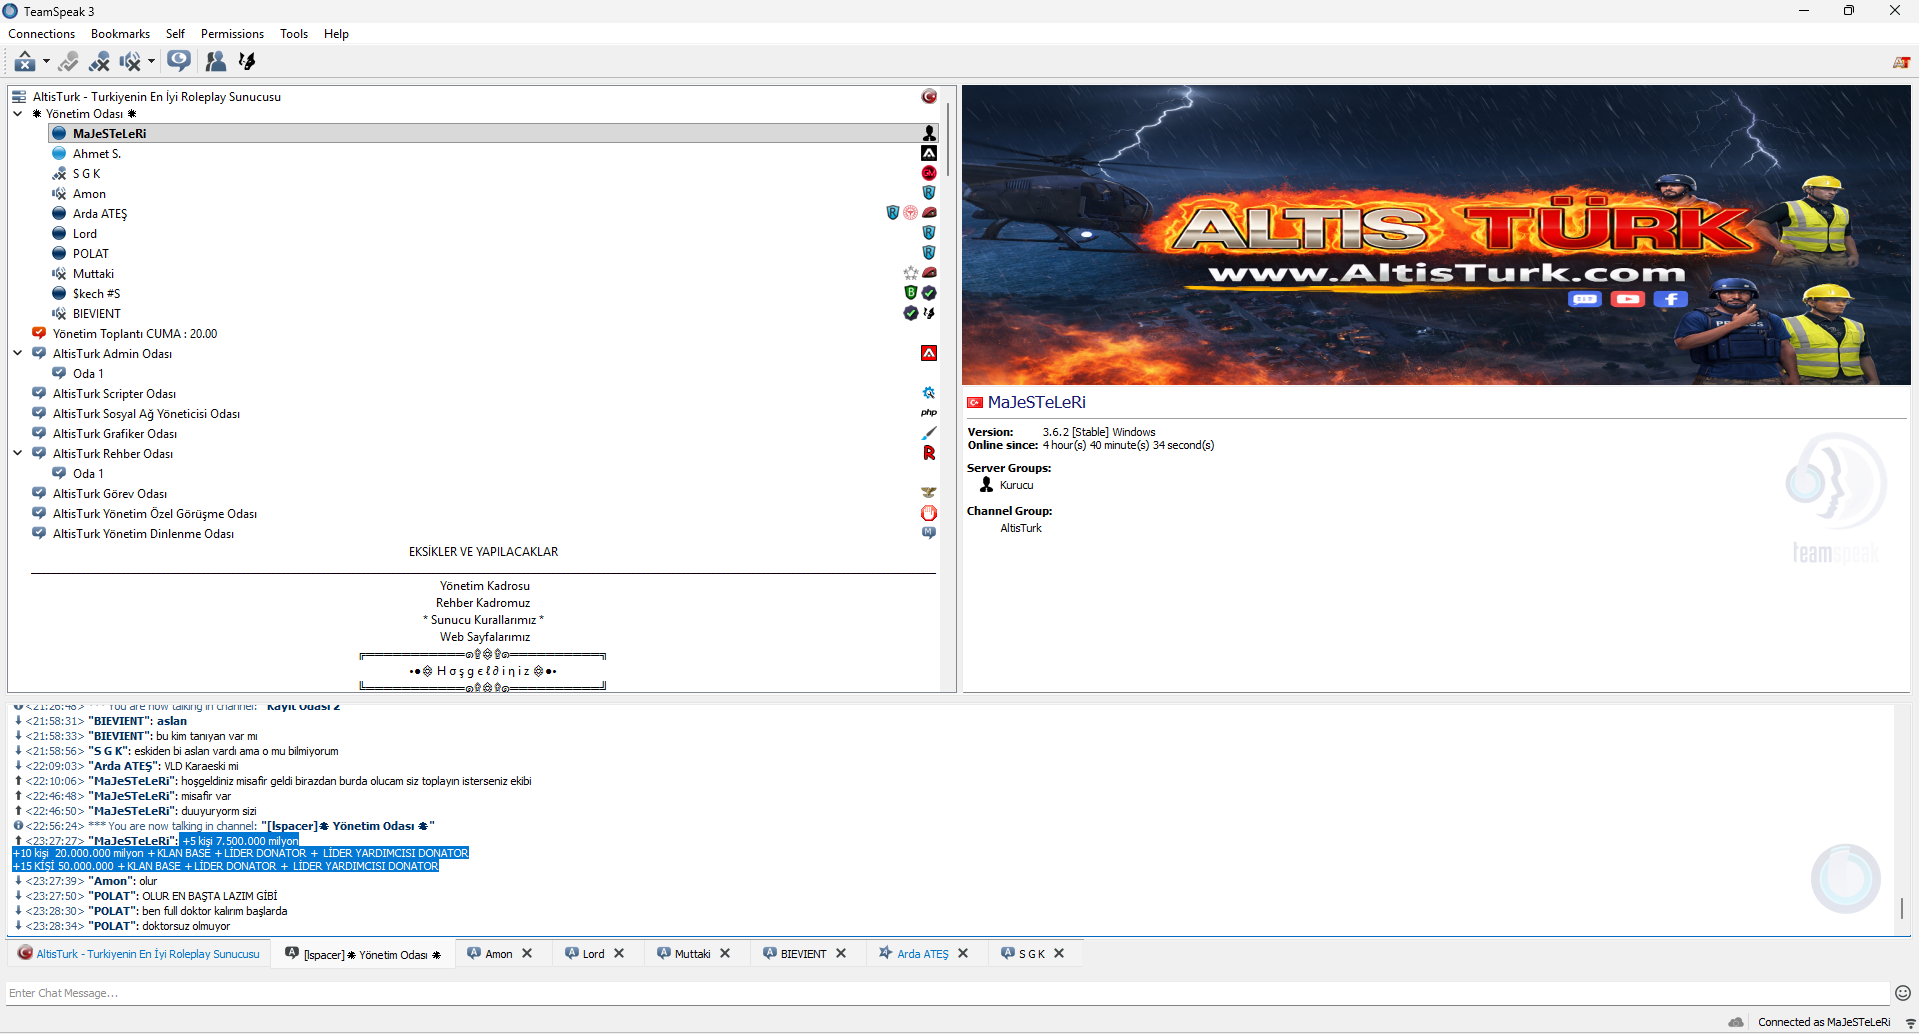Click the brush icon of AltisTurk Grafiker Odası

tap(929, 433)
